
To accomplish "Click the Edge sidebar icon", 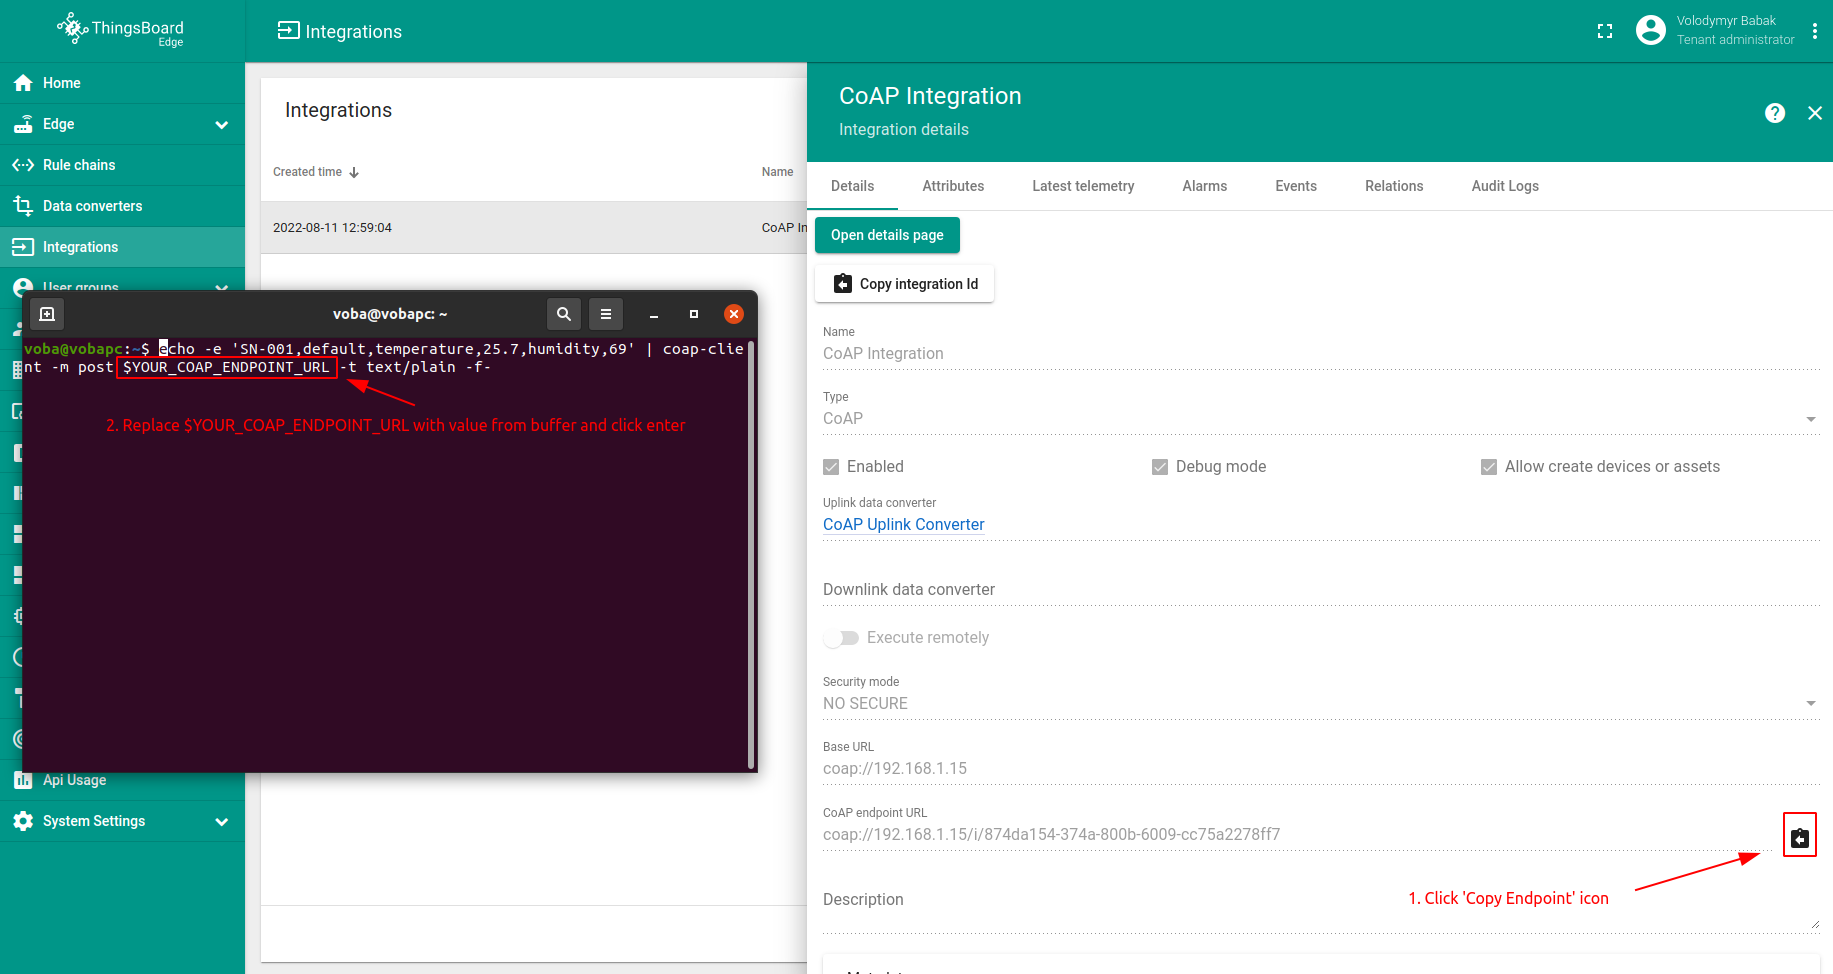I will tap(23, 124).
